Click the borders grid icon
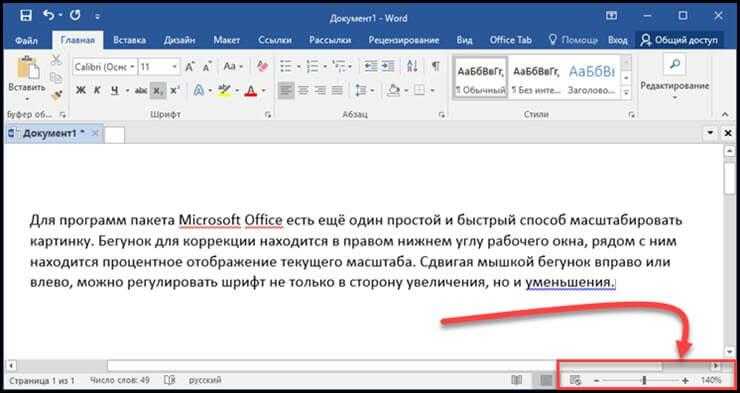740x393 pixels. pos(419,90)
